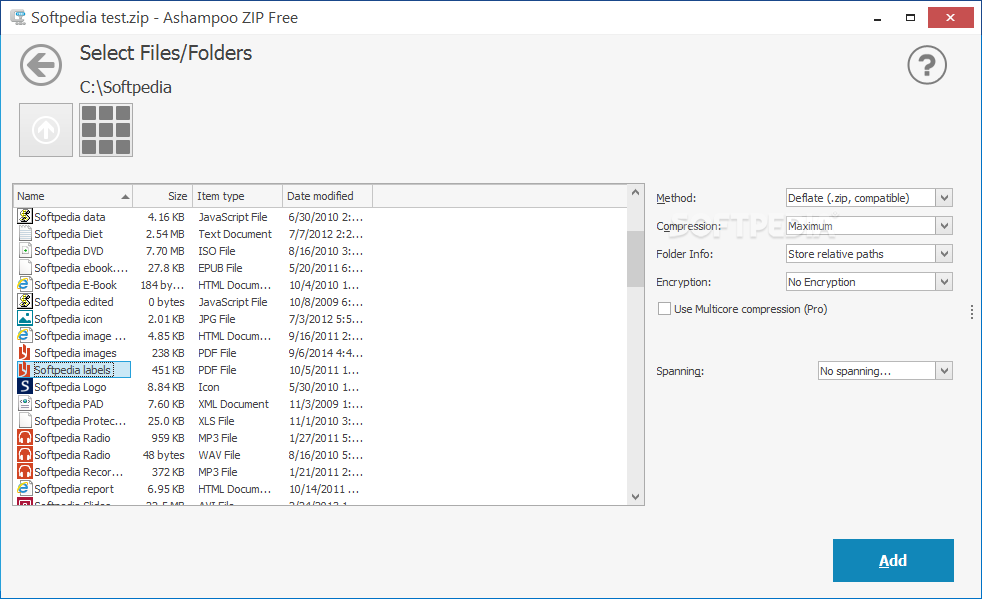Select the Softpedia edited file name
Viewport: 982px width, 599px height.
coord(74,301)
